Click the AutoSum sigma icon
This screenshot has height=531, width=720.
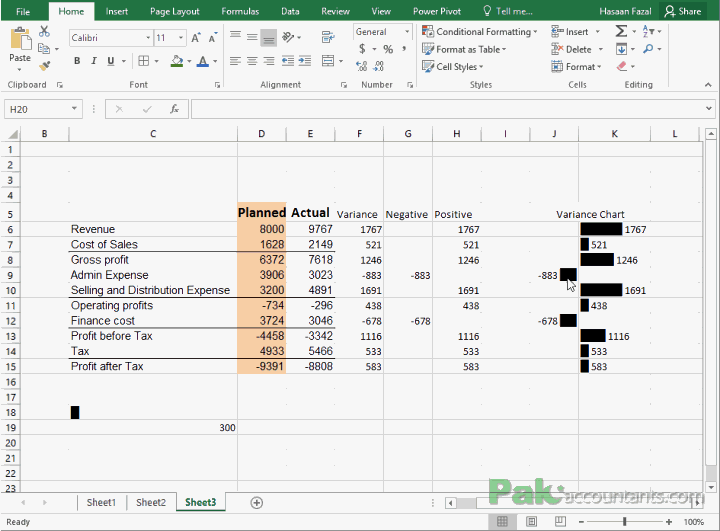tap(621, 32)
